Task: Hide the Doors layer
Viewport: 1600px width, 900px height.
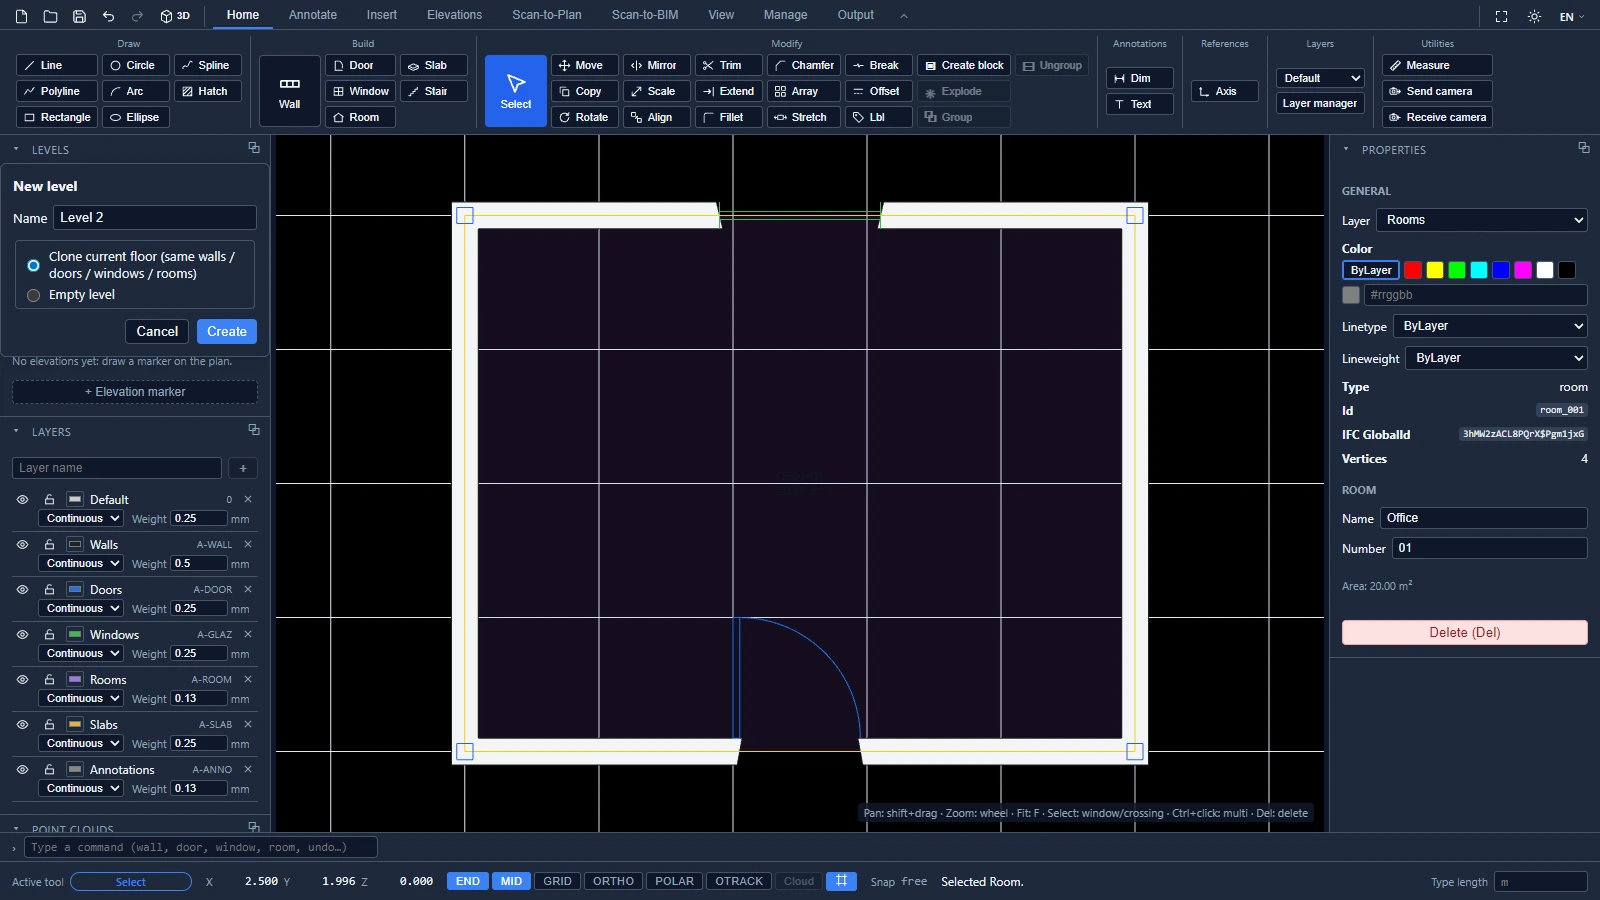Action: point(22,589)
